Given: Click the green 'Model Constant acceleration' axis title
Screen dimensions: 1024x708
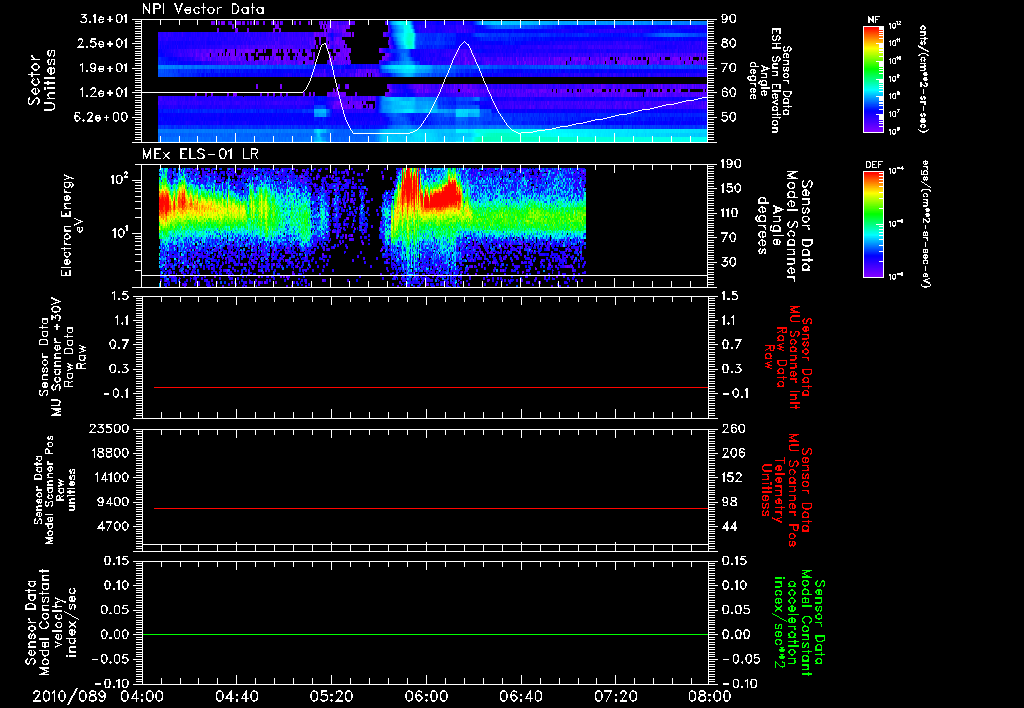Looking at the screenshot, I should click(x=799, y=622).
